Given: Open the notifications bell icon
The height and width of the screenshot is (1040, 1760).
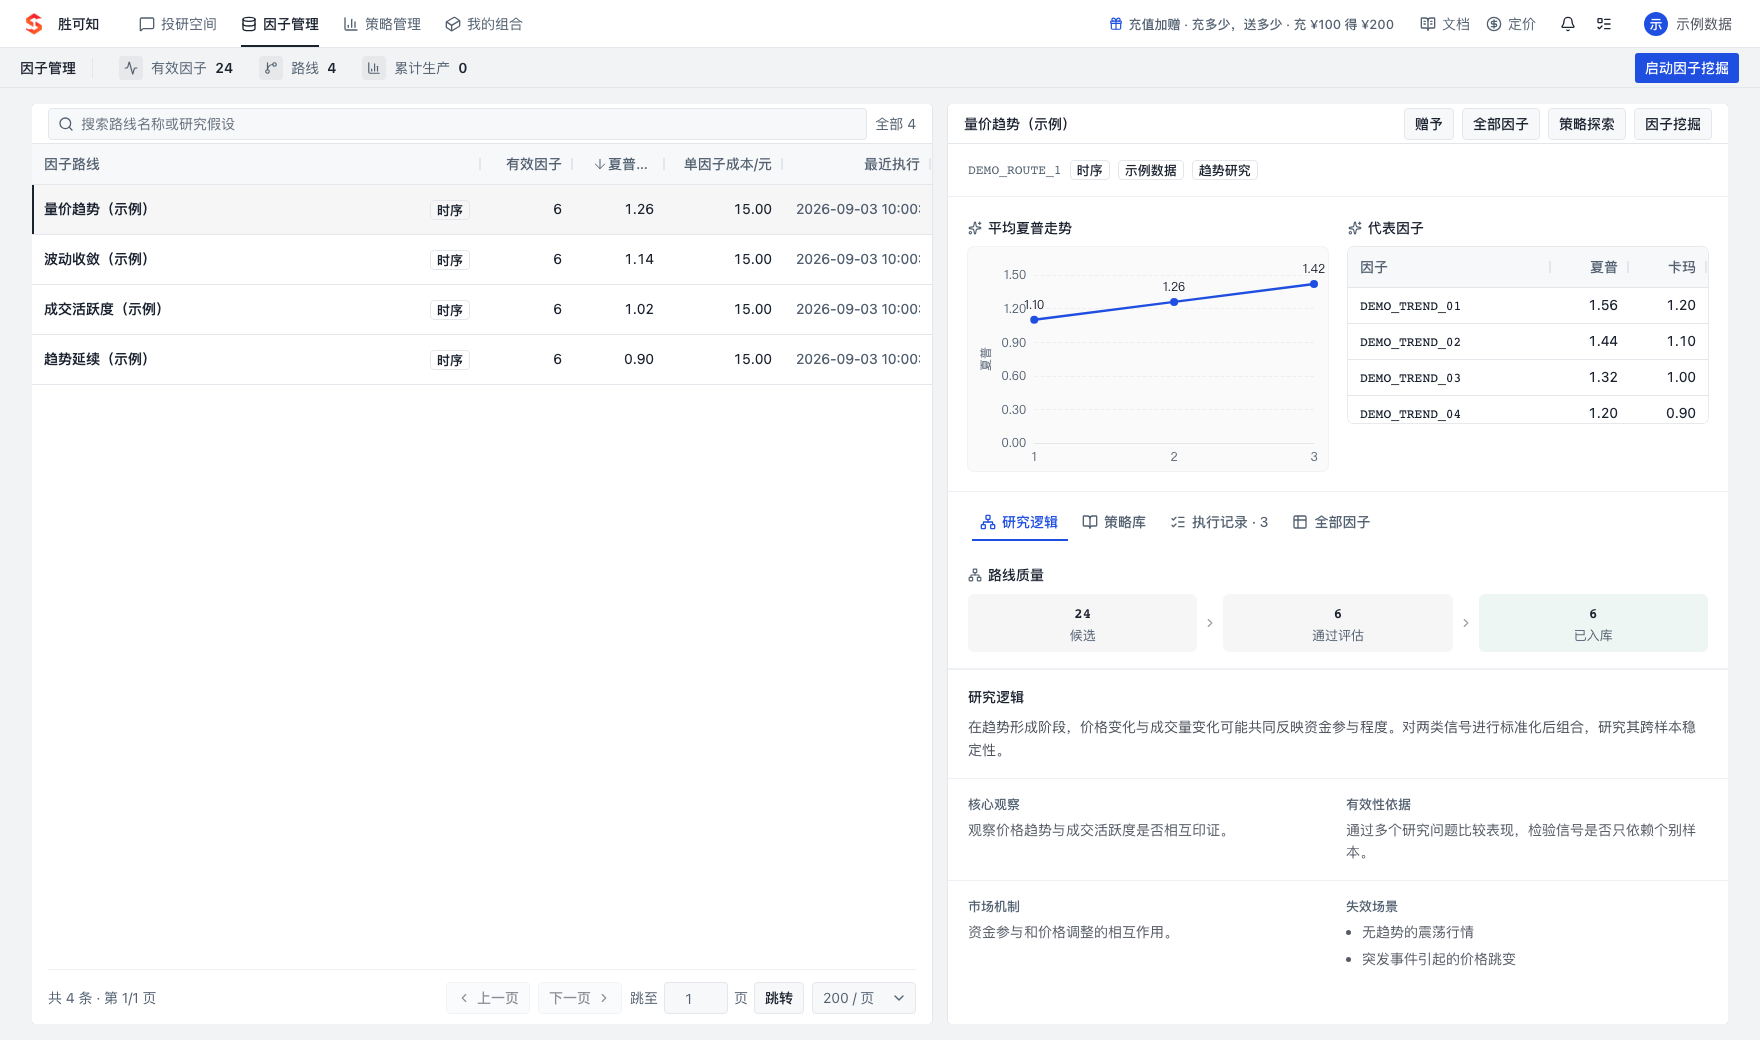Looking at the screenshot, I should [x=1568, y=24].
